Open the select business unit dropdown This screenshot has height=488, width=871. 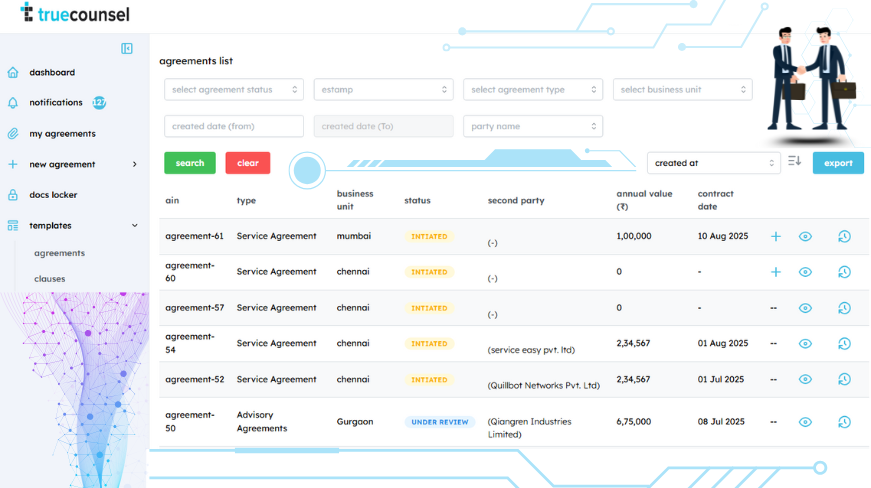pyautogui.click(x=682, y=90)
